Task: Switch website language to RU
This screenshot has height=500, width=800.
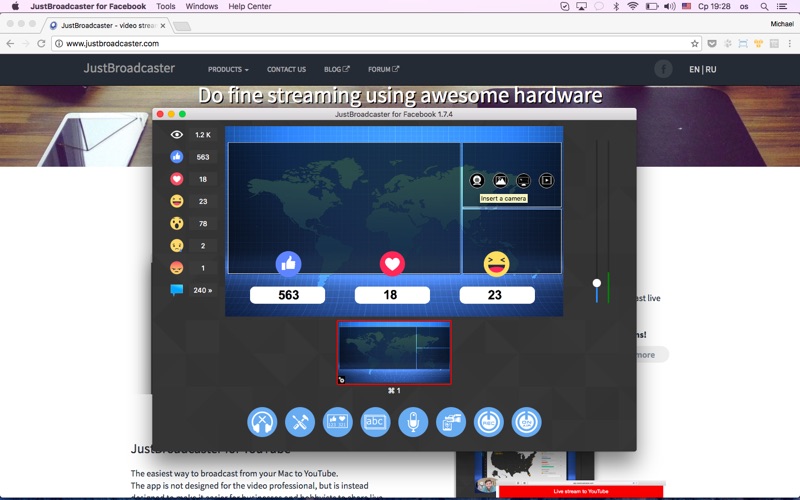Action: coord(711,69)
